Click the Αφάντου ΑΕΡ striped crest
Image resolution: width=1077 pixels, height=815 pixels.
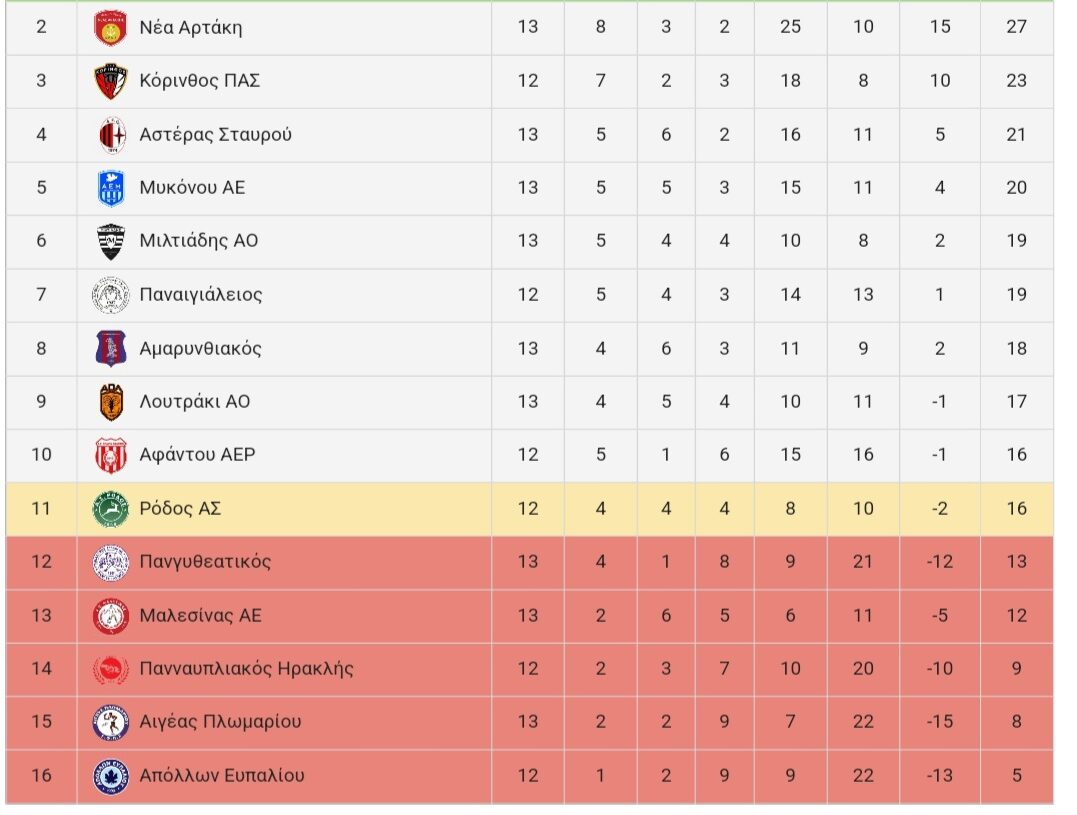110,455
